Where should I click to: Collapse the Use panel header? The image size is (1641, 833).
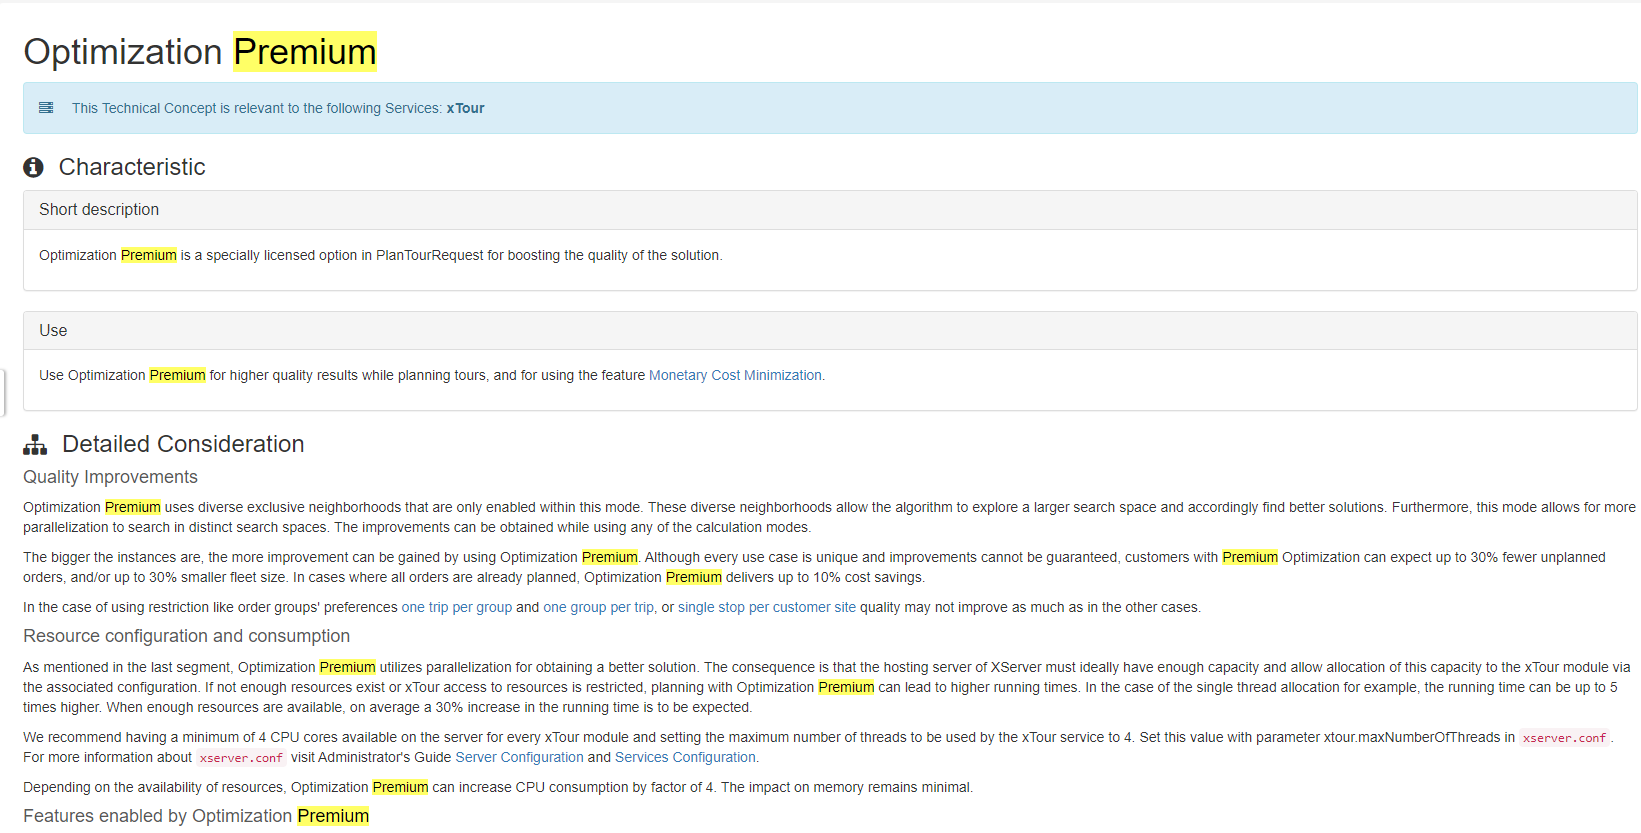(53, 331)
